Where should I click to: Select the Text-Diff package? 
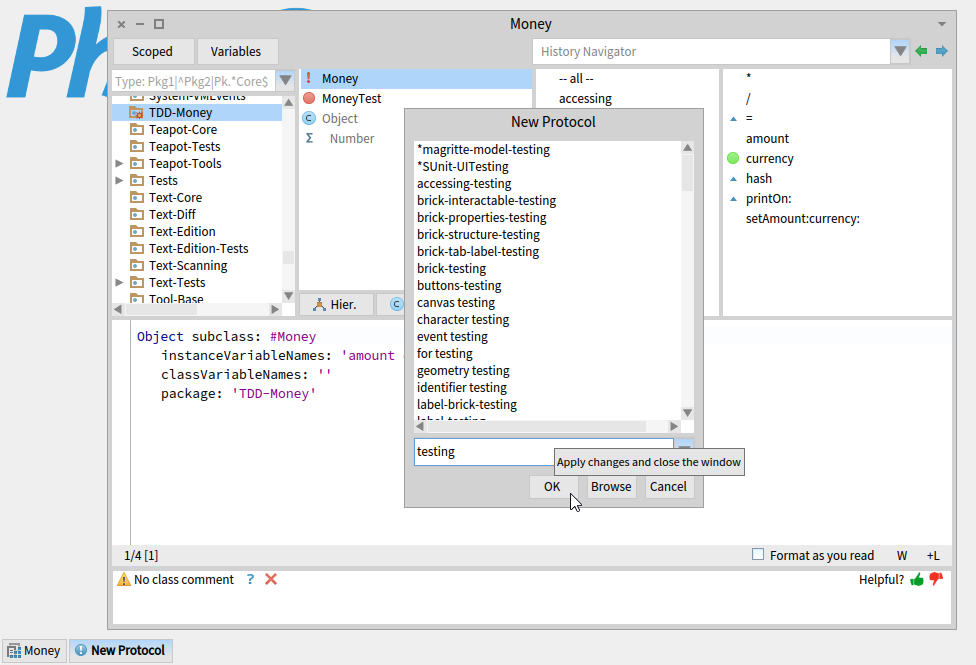tap(172, 215)
